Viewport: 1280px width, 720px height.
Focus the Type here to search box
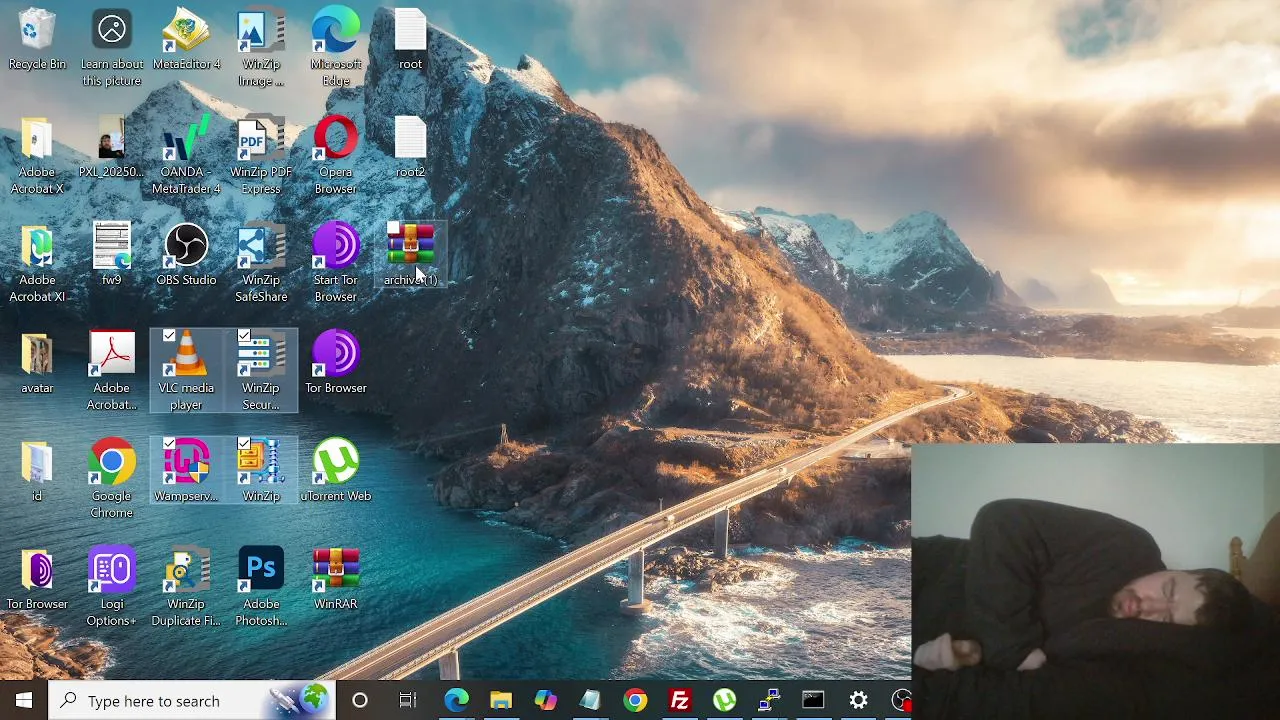click(x=193, y=700)
